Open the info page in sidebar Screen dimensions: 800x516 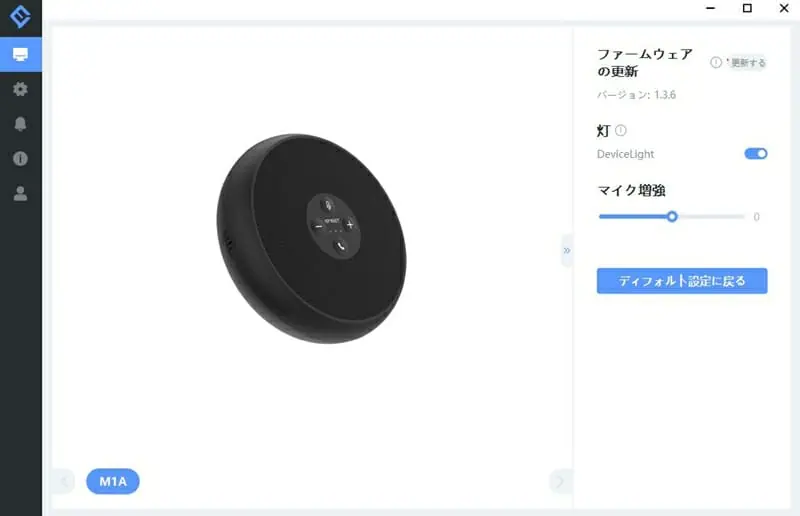point(20,159)
